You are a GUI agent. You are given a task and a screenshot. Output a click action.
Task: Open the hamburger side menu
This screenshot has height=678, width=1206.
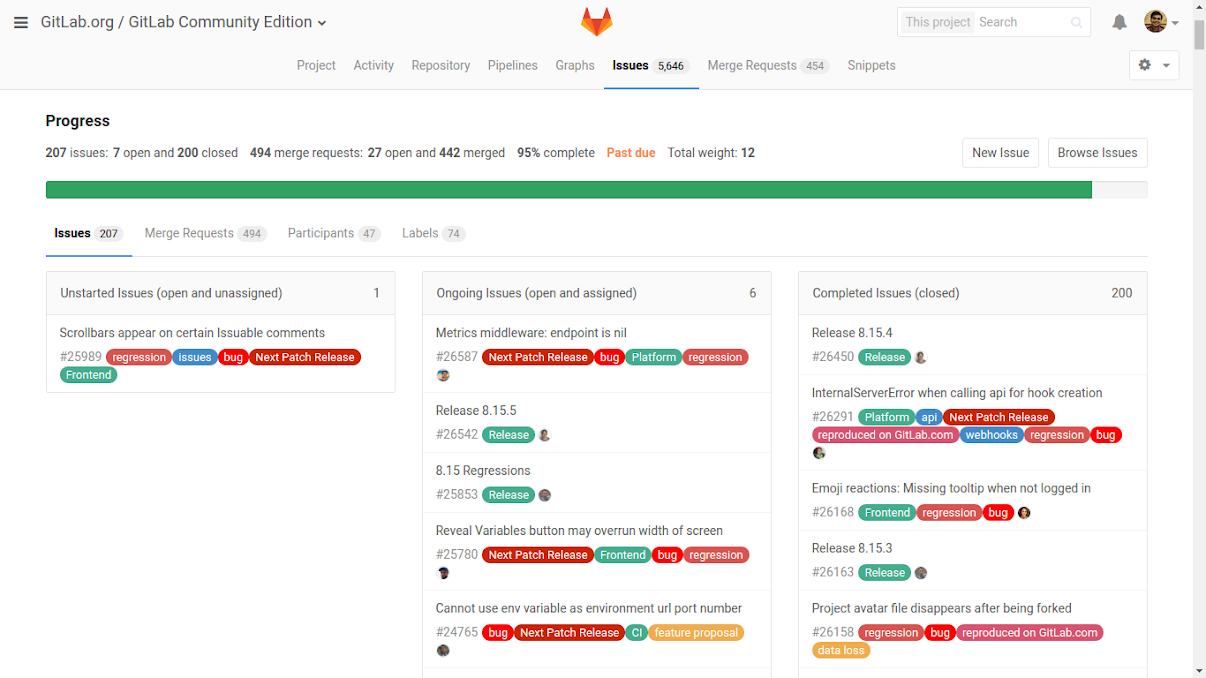[21, 22]
